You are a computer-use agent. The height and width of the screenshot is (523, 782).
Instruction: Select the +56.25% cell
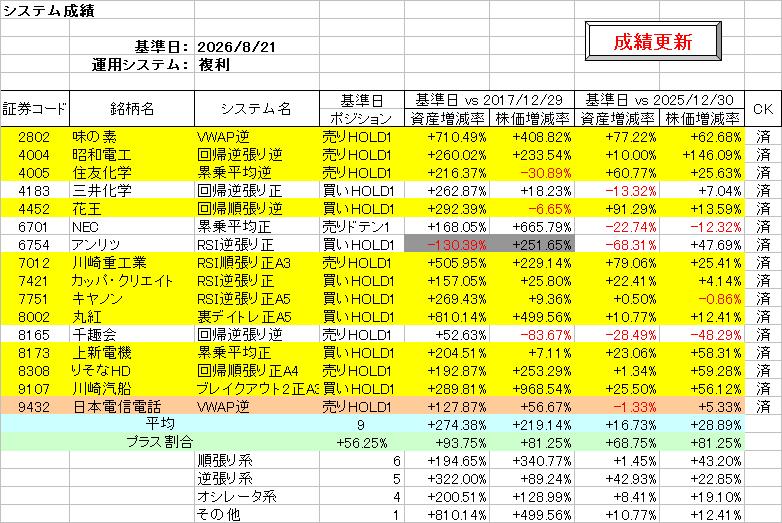[x=362, y=442]
